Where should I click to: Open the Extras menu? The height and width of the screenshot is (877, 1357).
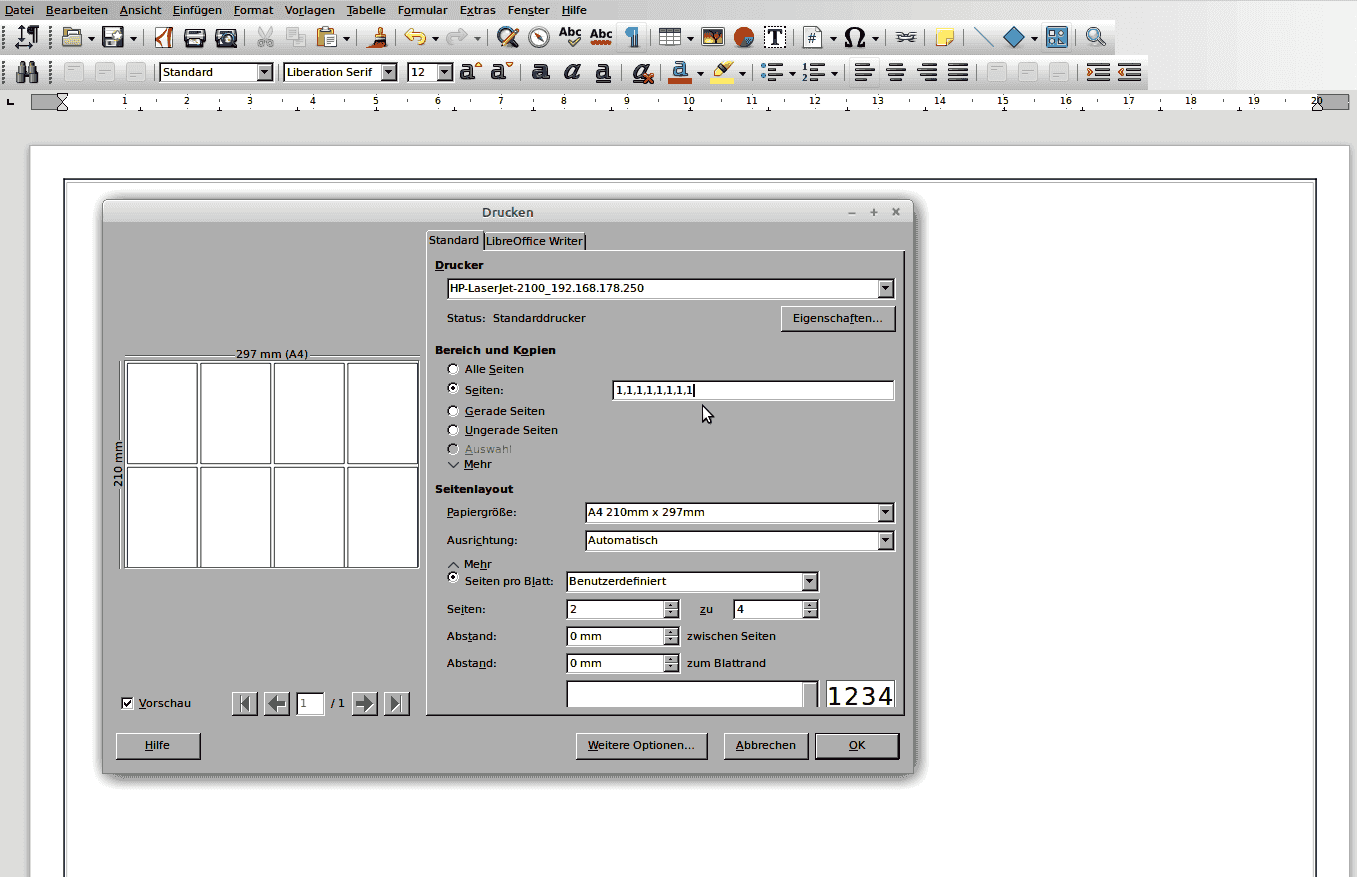tap(477, 10)
